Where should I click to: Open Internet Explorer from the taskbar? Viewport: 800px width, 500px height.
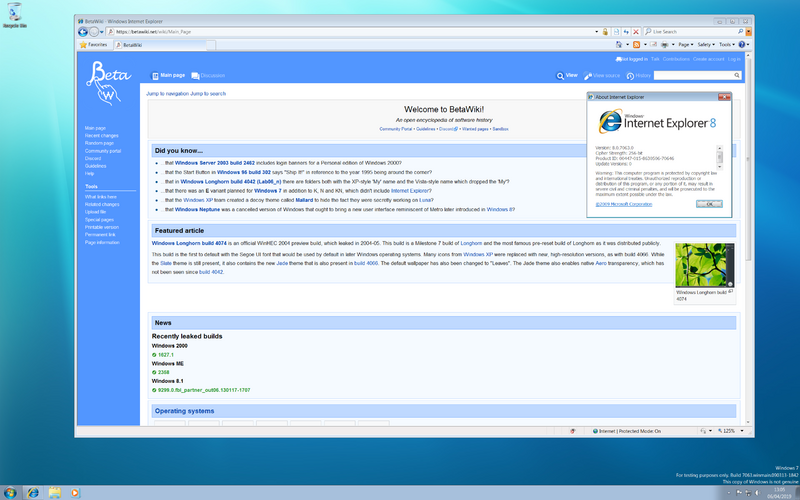[x=33, y=492]
